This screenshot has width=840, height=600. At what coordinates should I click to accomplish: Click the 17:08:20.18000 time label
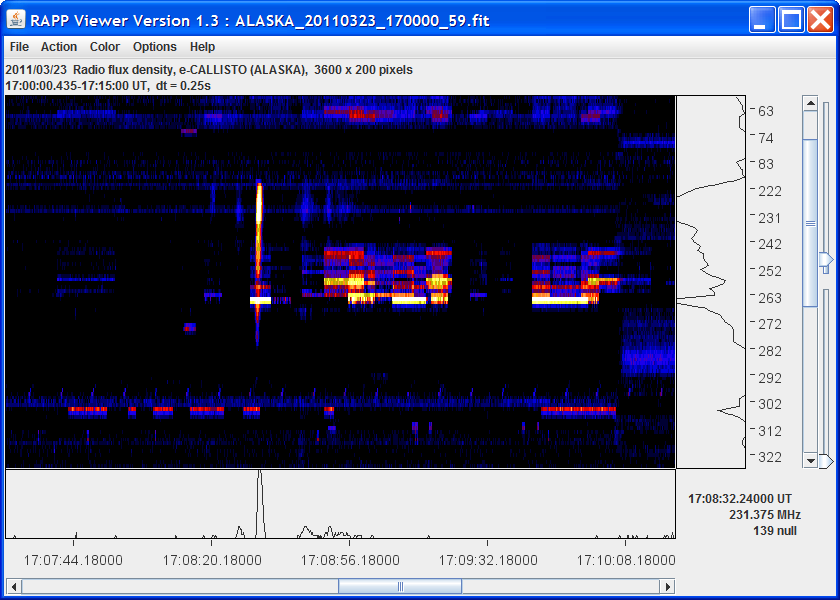[x=212, y=560]
